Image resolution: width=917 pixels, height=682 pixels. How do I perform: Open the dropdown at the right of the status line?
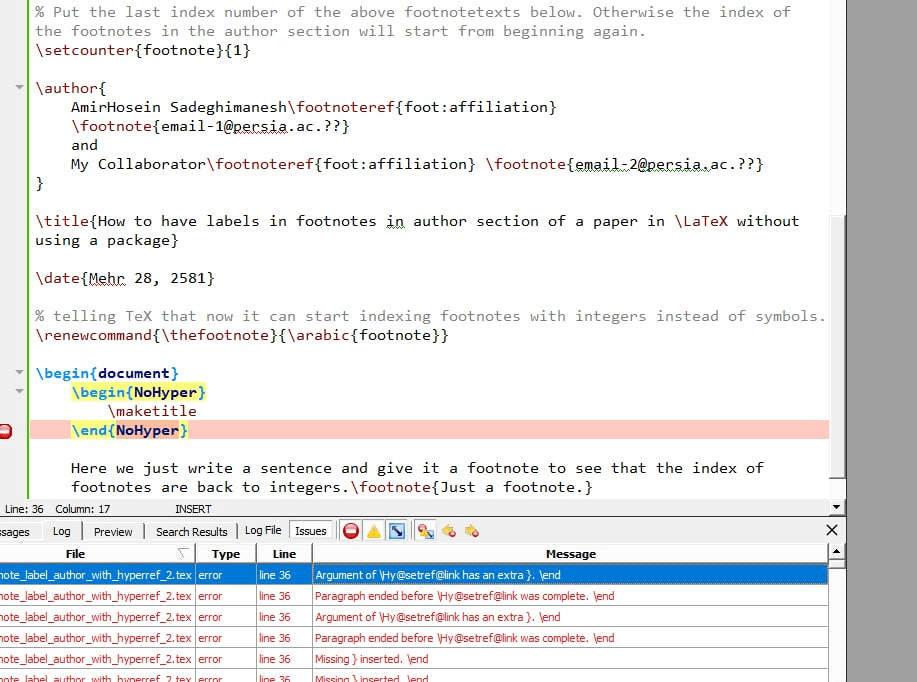pos(837,506)
